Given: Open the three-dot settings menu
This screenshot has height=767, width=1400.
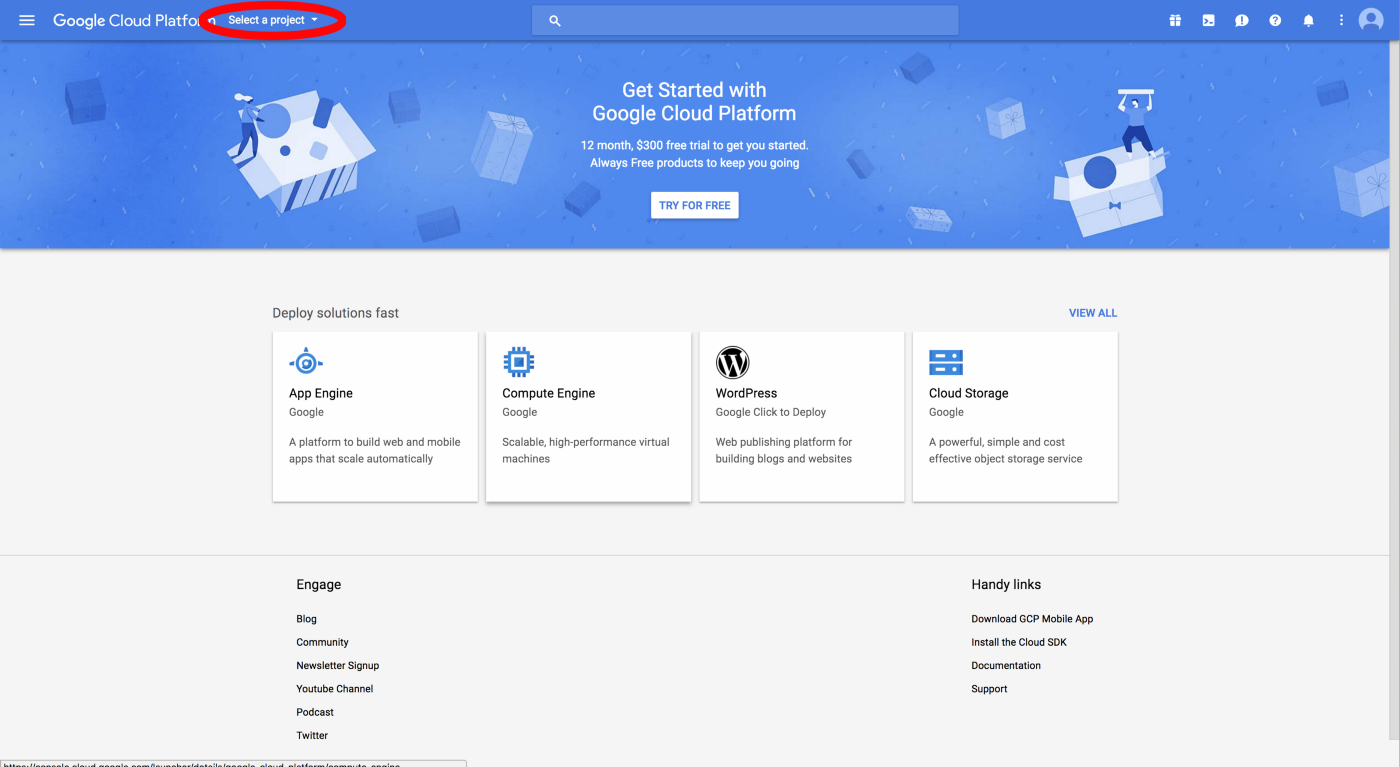Looking at the screenshot, I should coord(1341,20).
